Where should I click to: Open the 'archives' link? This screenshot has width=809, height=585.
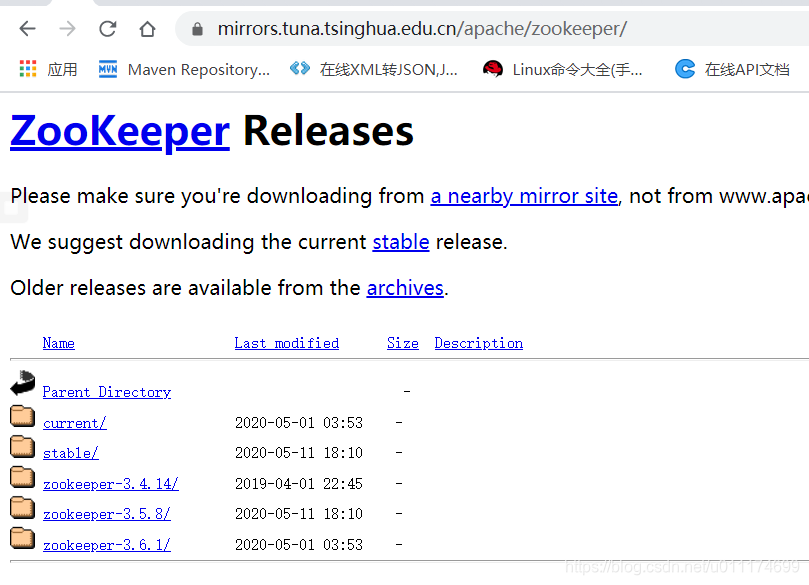pyautogui.click(x=405, y=288)
